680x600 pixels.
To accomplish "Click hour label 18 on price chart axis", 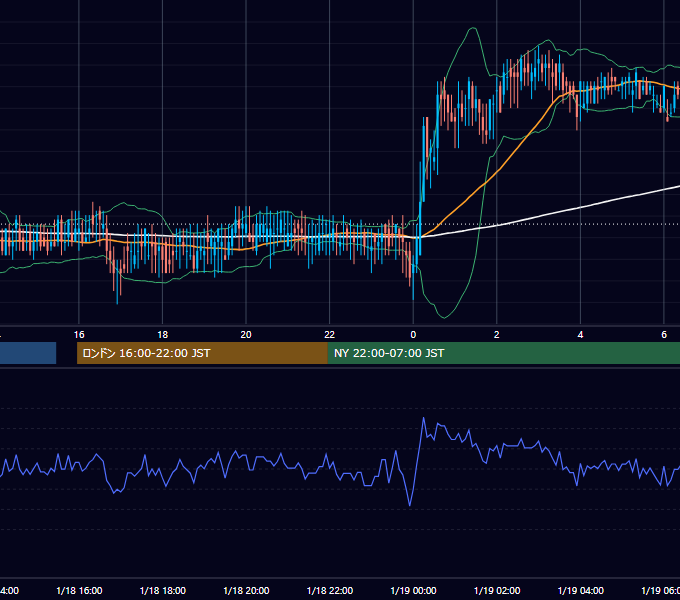I will pyautogui.click(x=163, y=334).
